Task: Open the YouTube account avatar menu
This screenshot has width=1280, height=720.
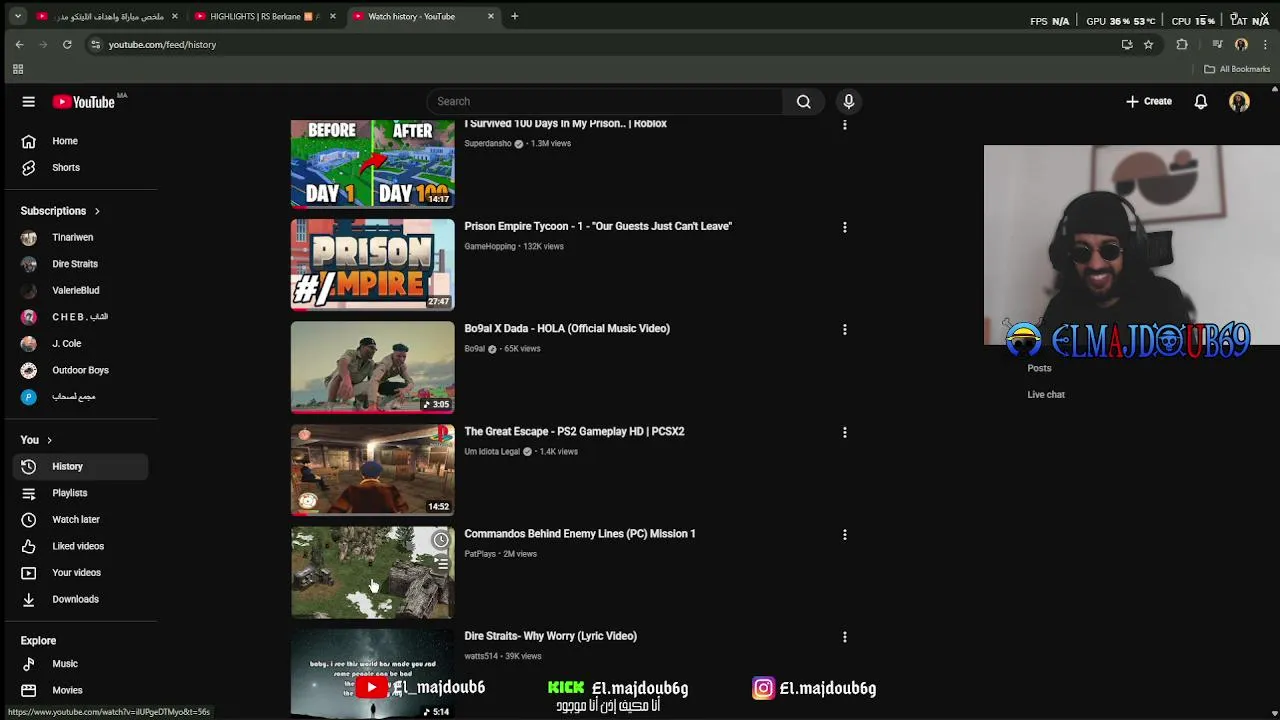Action: [x=1239, y=101]
